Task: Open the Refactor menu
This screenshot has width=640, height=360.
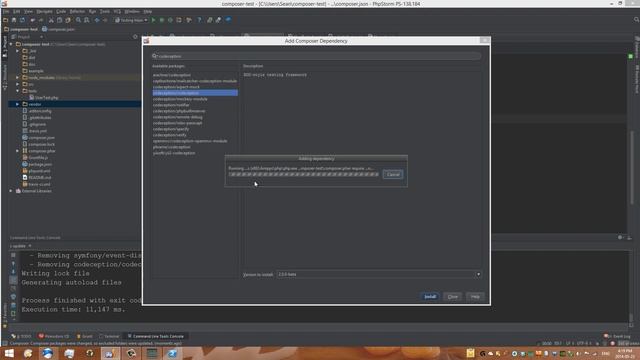Action: coord(77,11)
